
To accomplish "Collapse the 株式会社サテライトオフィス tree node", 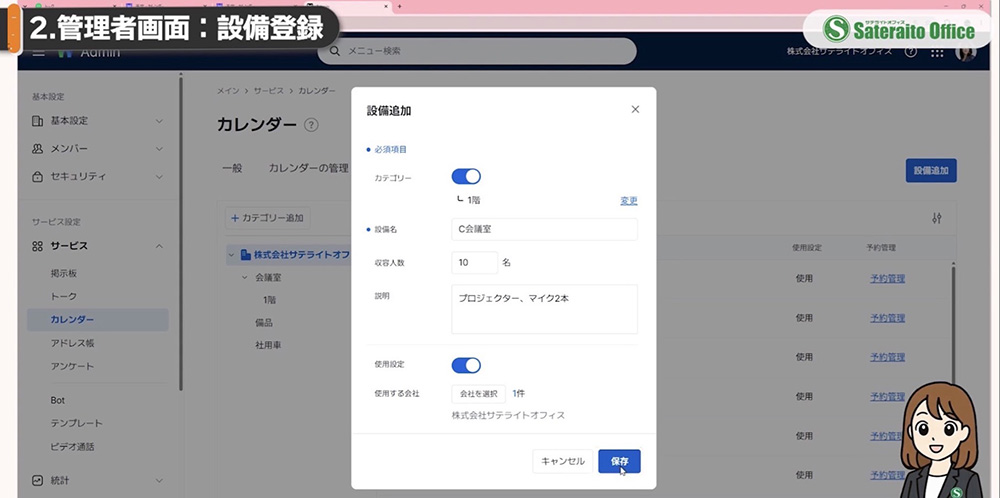I will pyautogui.click(x=231, y=255).
